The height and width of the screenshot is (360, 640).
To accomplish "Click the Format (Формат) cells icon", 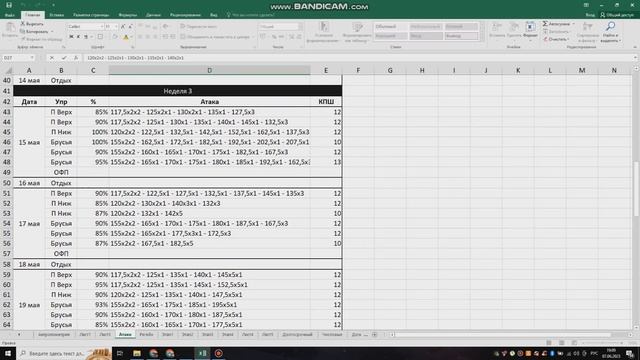I will pyautogui.click(x=530, y=27).
